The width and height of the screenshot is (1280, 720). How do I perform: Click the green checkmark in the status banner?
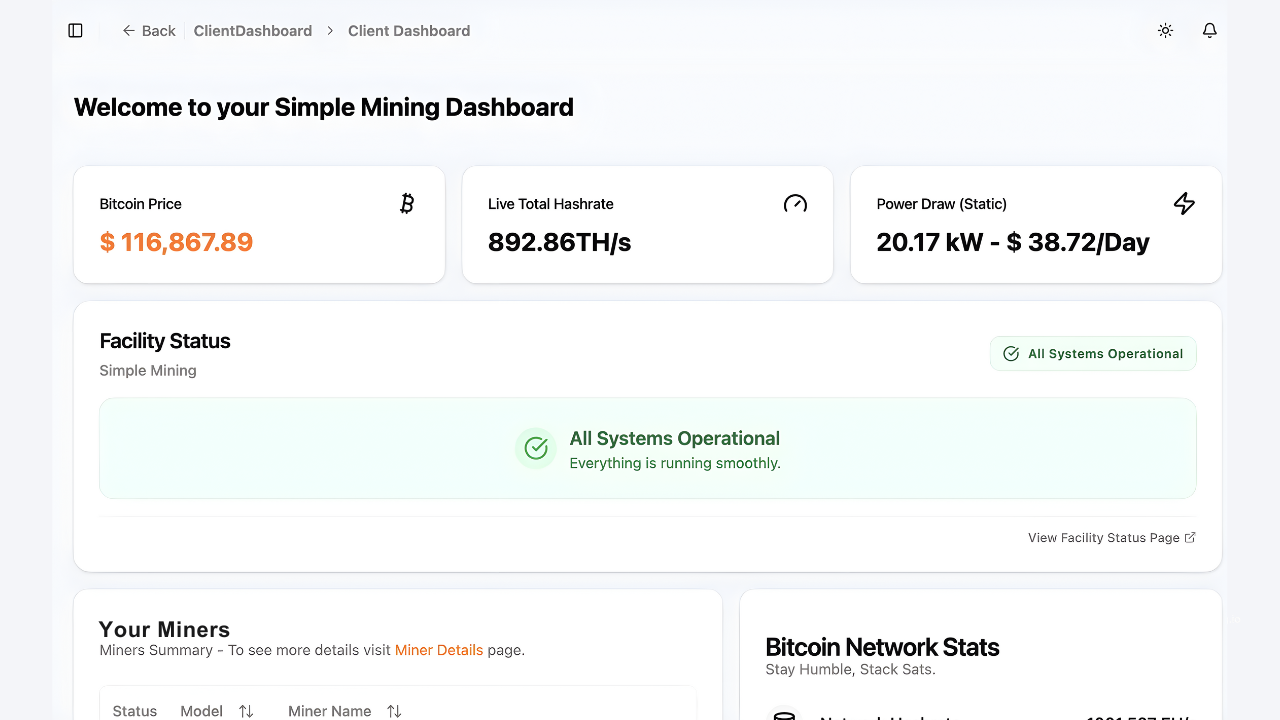535,448
